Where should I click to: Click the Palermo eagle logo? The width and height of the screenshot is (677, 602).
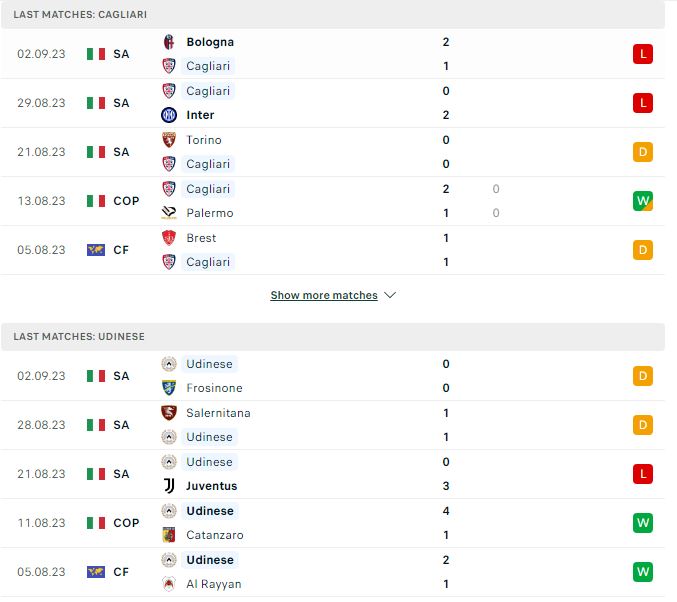coord(169,213)
